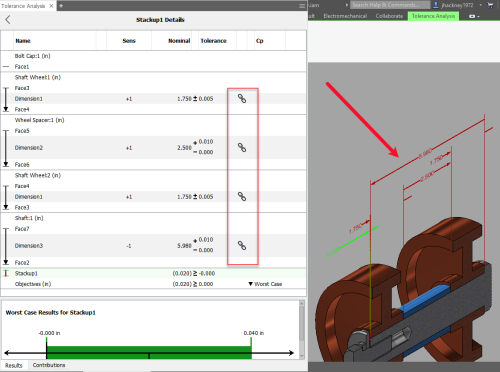The height and width of the screenshot is (372, 500).
Task: Open the Collaborate ribbon tab
Action: click(389, 16)
